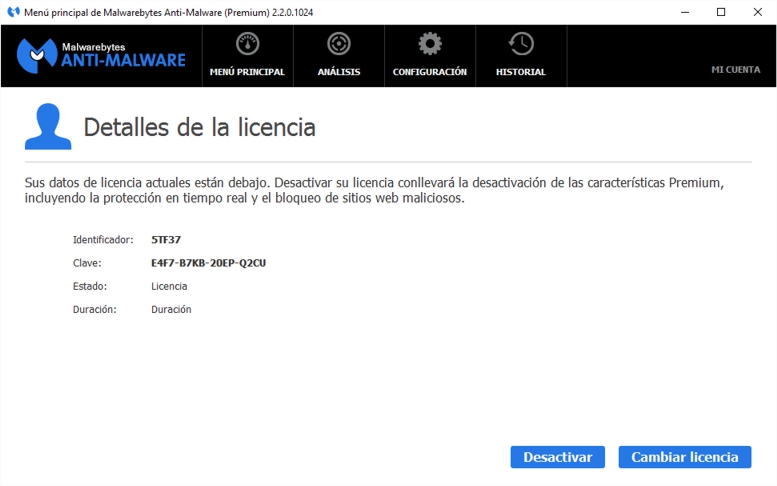Maximize the Malwarebytes window
The image size is (777, 486).
pyautogui.click(x=721, y=12)
